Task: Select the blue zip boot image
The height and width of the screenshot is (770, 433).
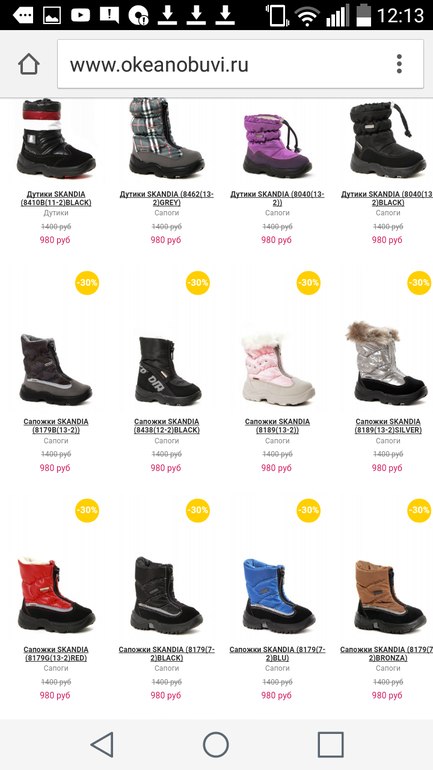Action: (x=278, y=595)
